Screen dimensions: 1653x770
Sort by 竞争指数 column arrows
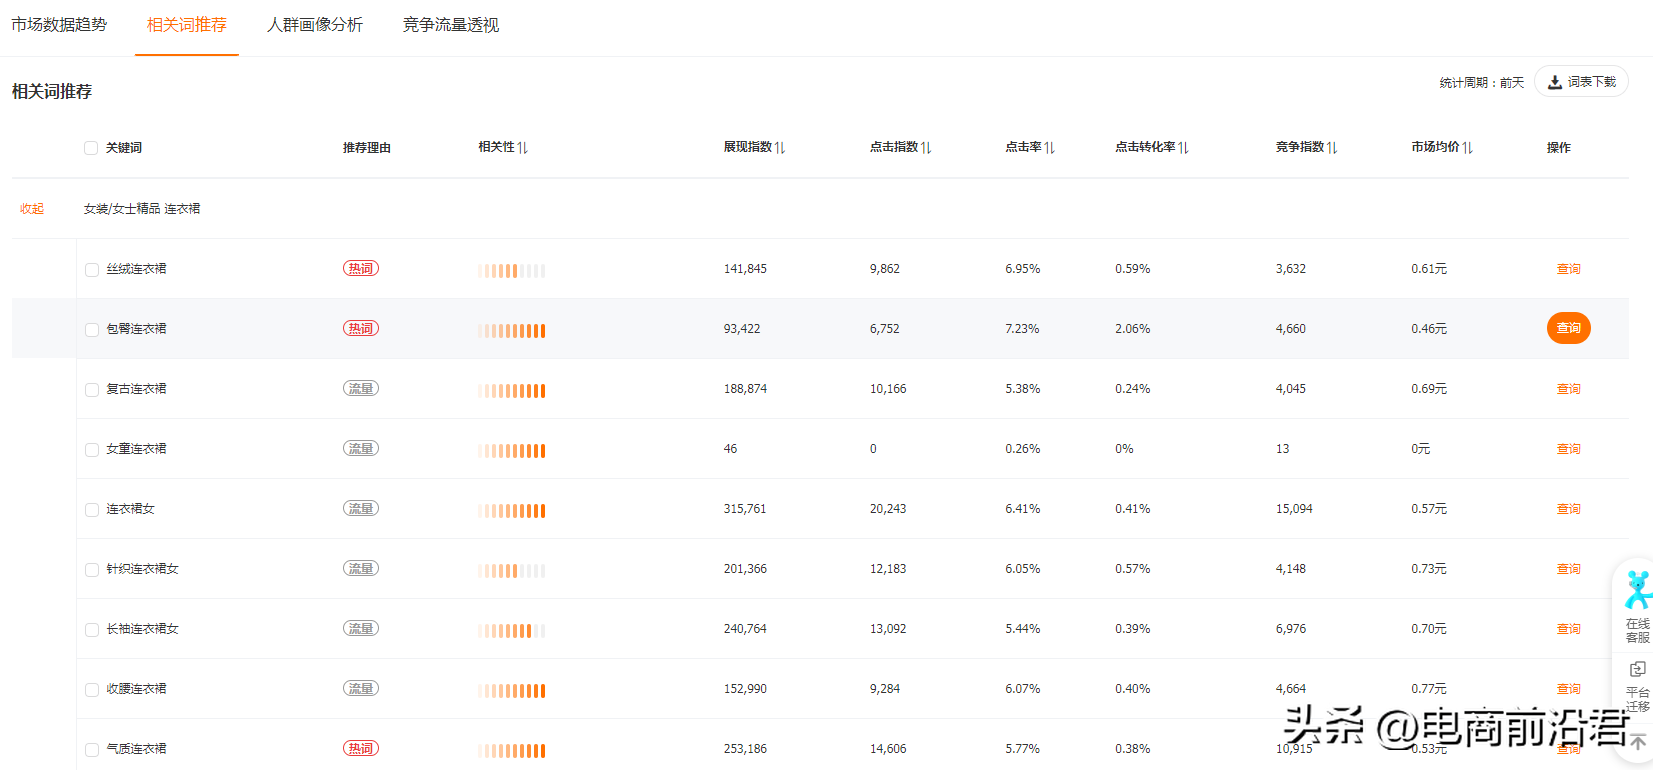(x=1332, y=148)
